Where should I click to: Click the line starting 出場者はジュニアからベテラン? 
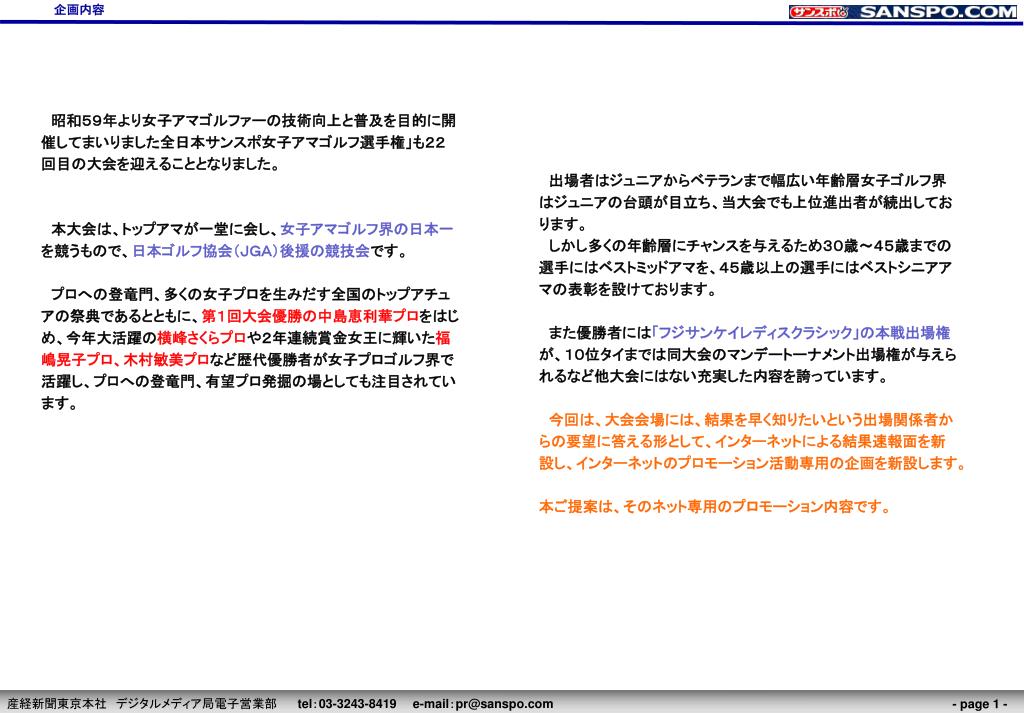pos(747,181)
